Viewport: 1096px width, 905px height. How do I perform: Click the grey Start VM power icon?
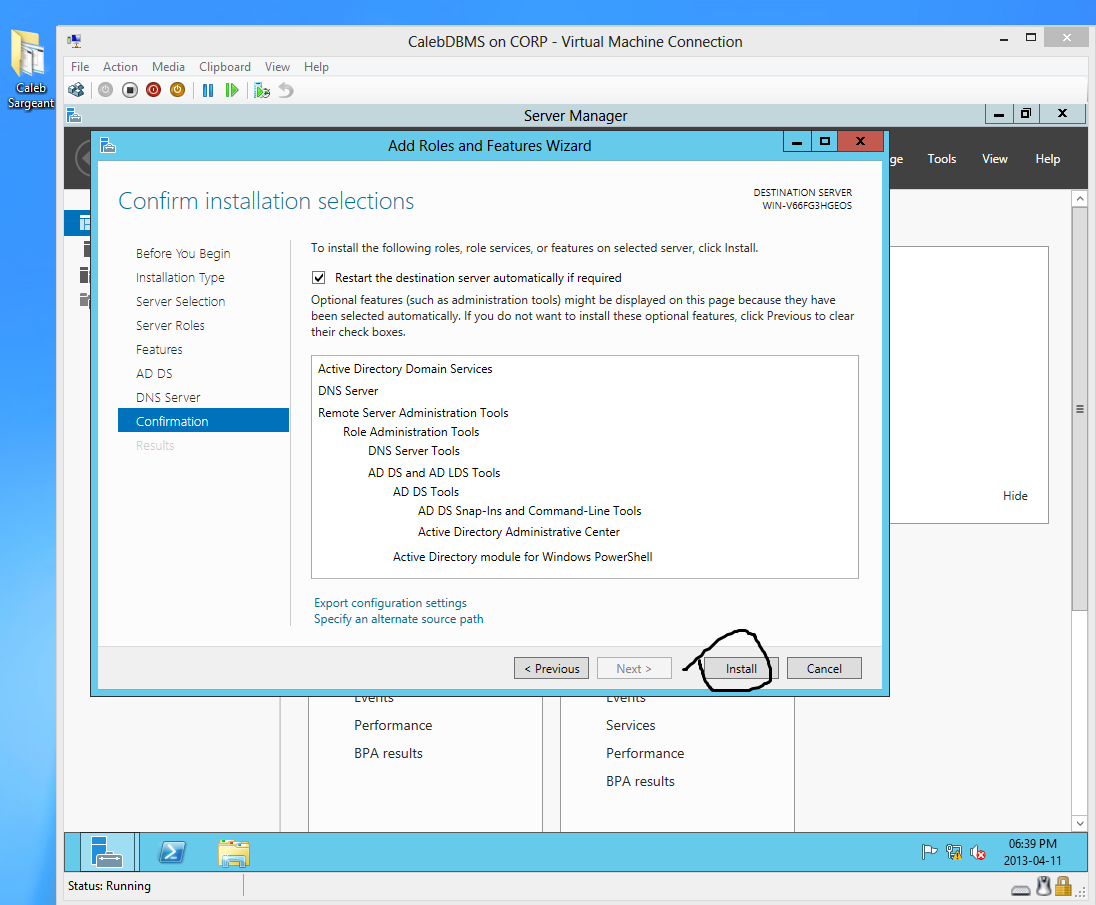coord(106,90)
